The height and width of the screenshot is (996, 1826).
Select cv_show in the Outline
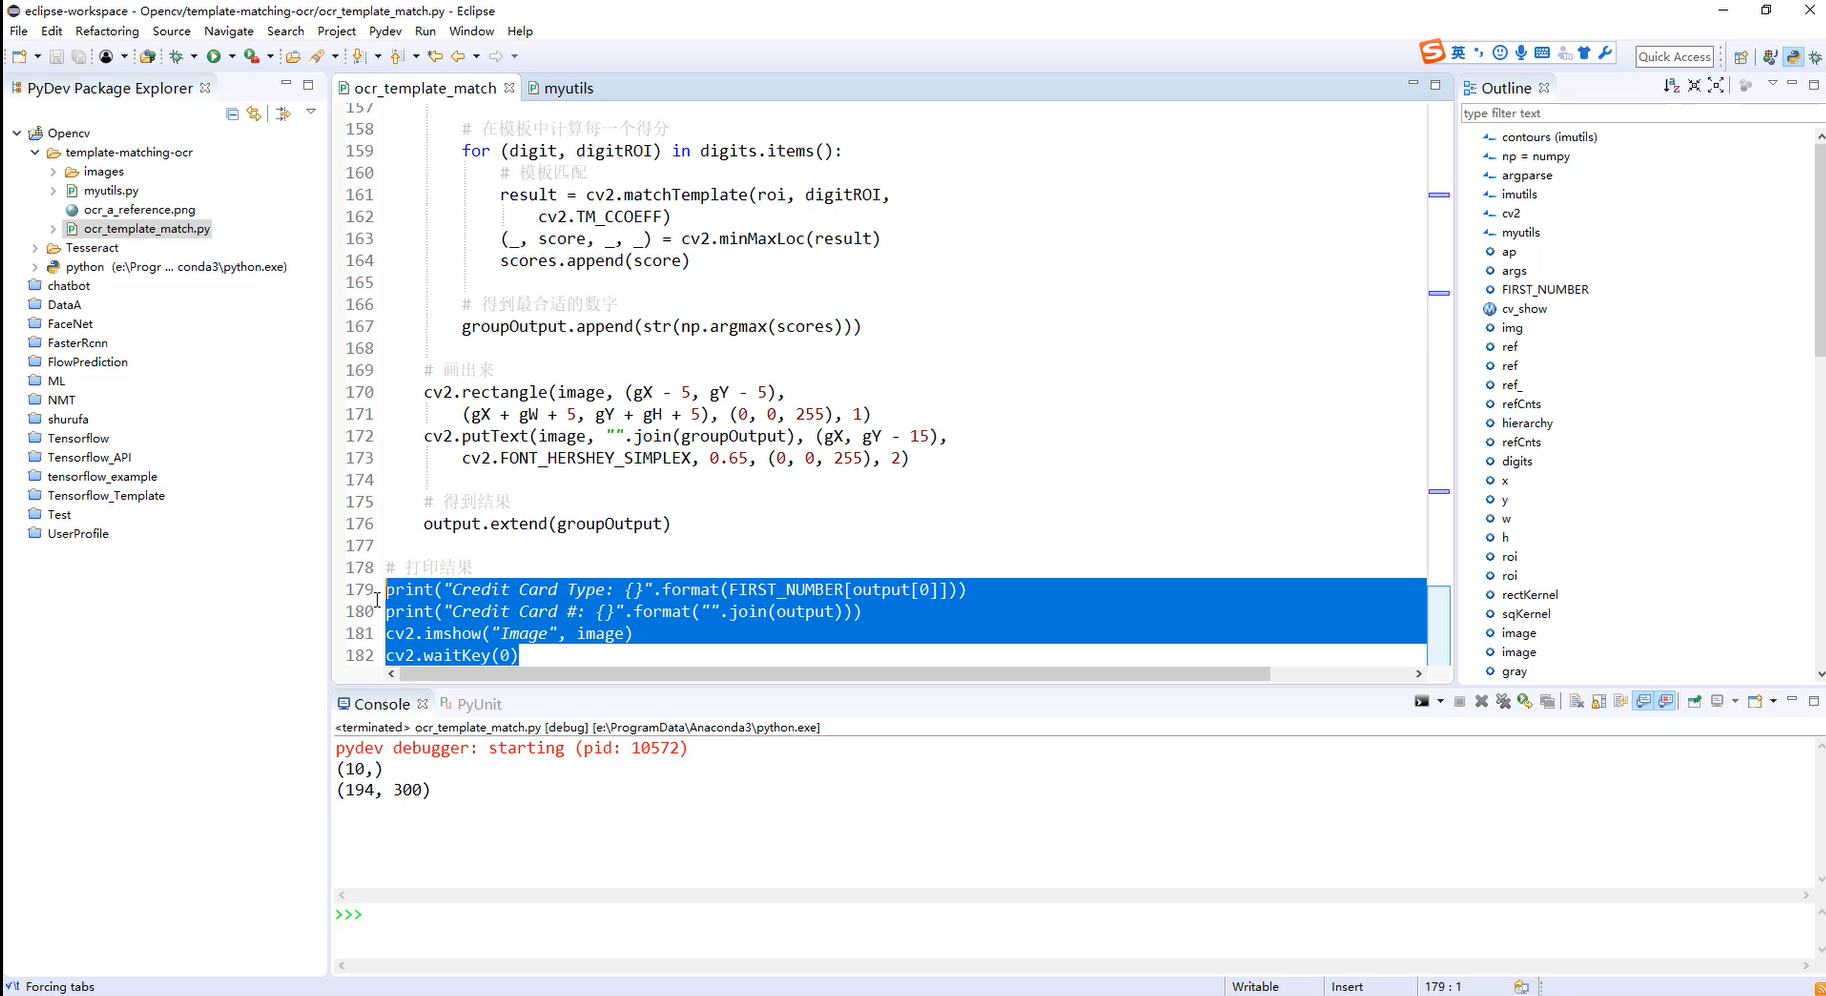point(1524,309)
